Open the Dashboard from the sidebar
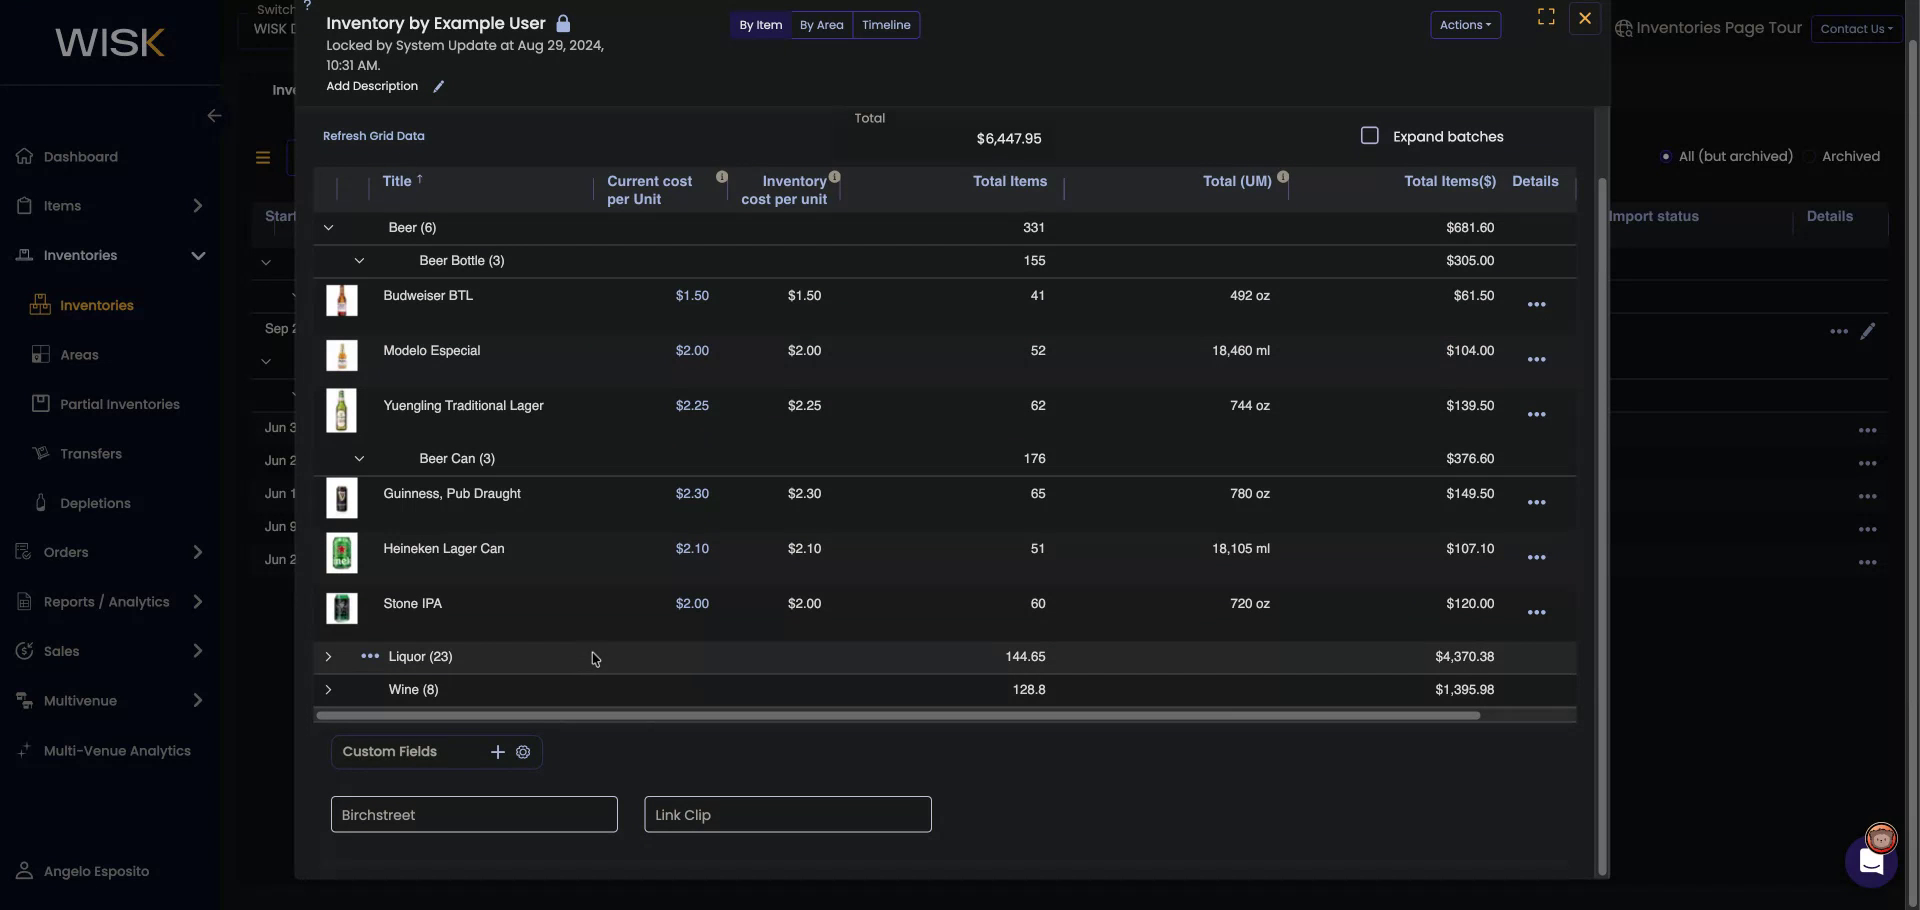 pyautogui.click(x=80, y=156)
